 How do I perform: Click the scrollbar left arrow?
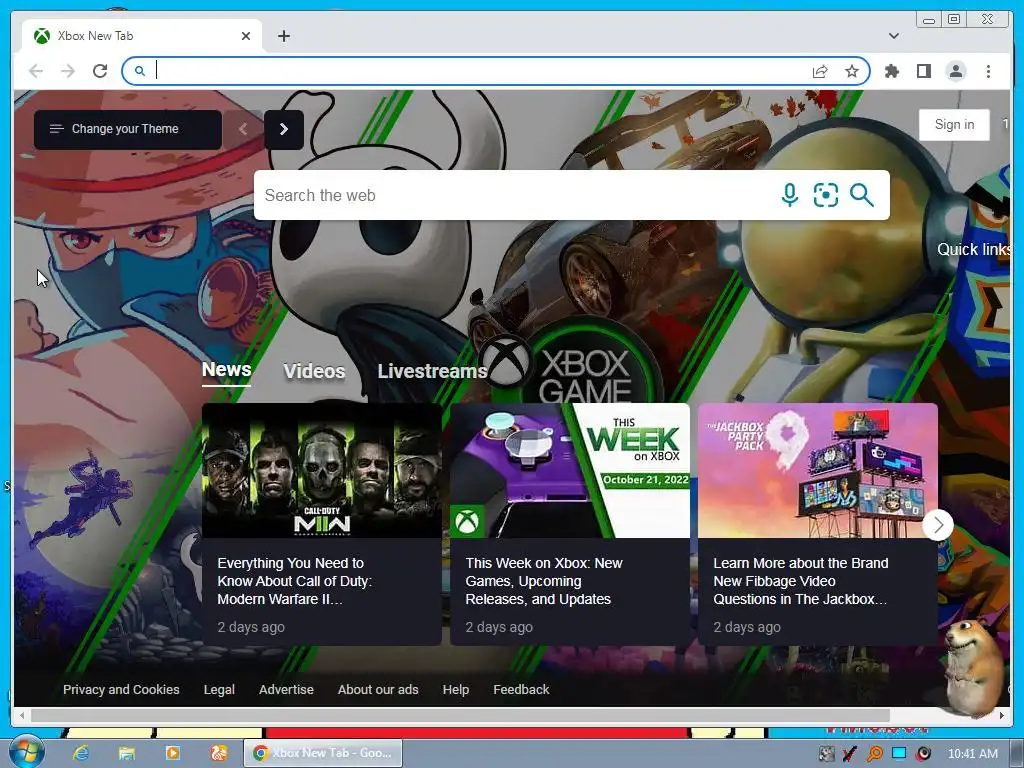point(22,716)
